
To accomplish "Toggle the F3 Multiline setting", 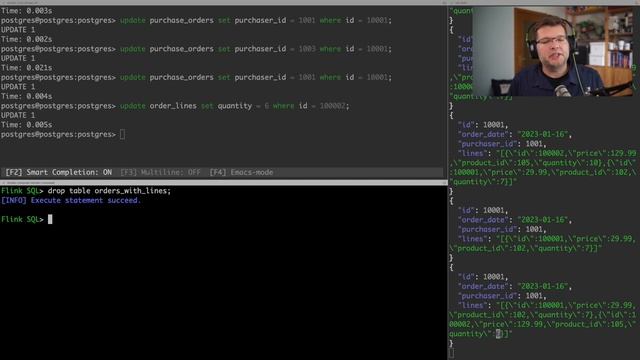I will point(160,172).
